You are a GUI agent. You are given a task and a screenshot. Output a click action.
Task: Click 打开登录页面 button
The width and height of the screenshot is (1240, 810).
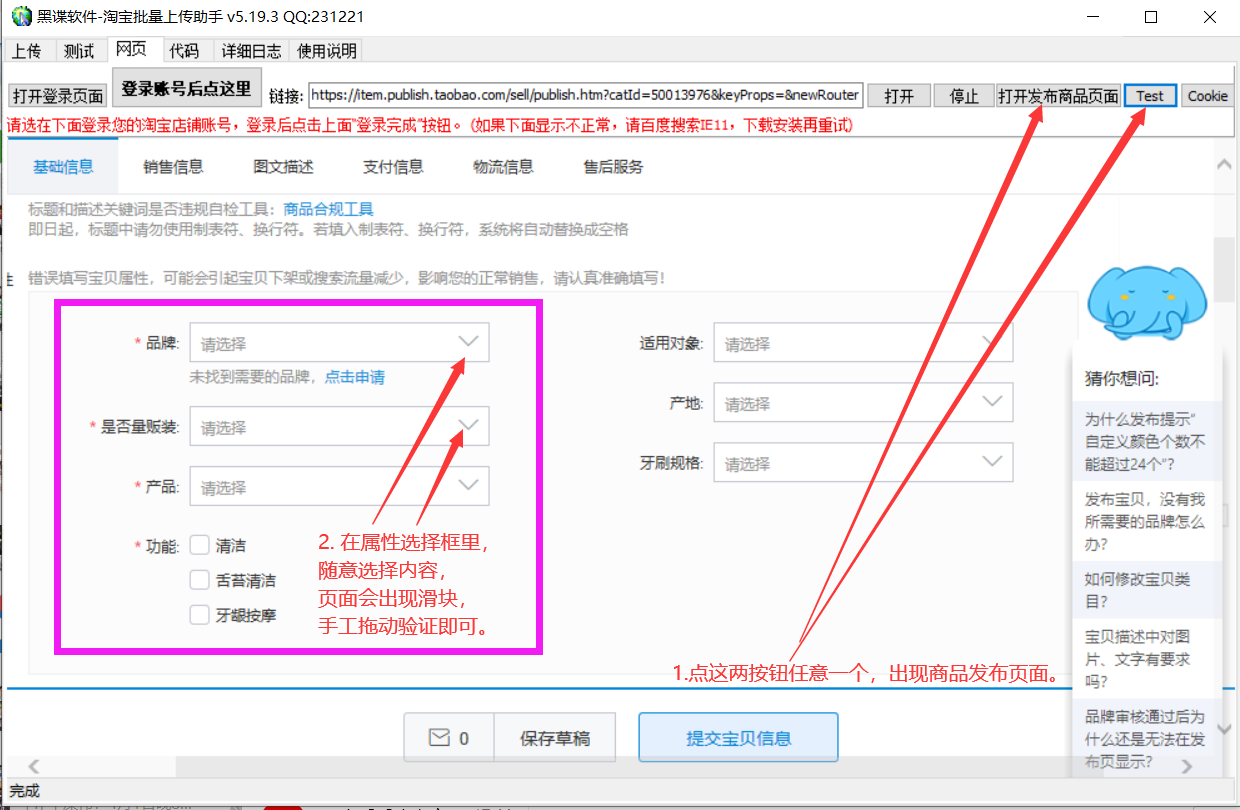pos(57,96)
